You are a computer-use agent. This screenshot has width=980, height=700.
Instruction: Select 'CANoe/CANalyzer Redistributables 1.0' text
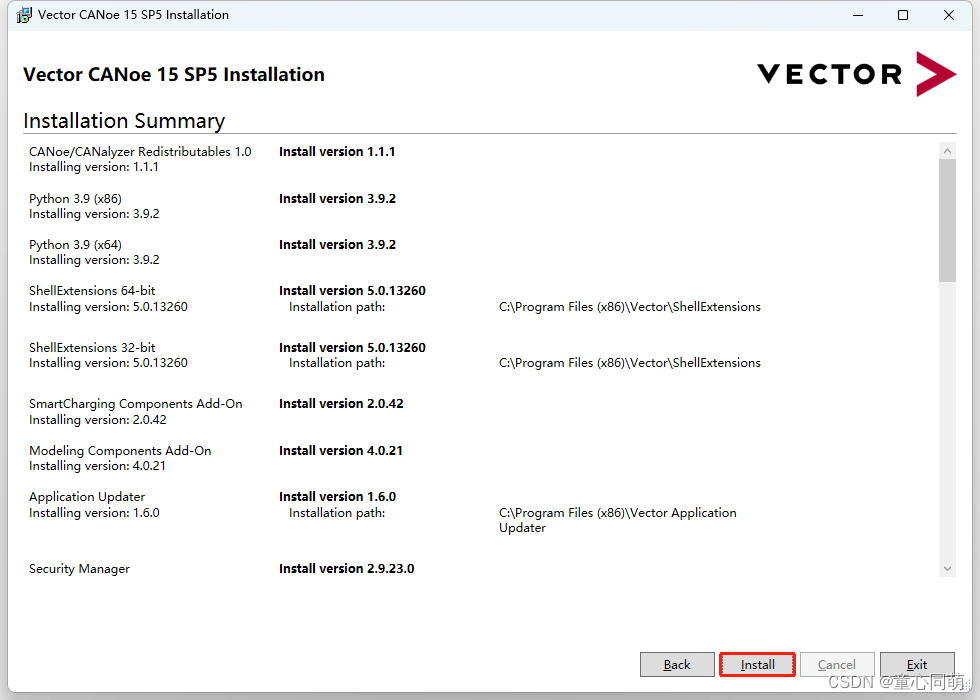(x=140, y=151)
